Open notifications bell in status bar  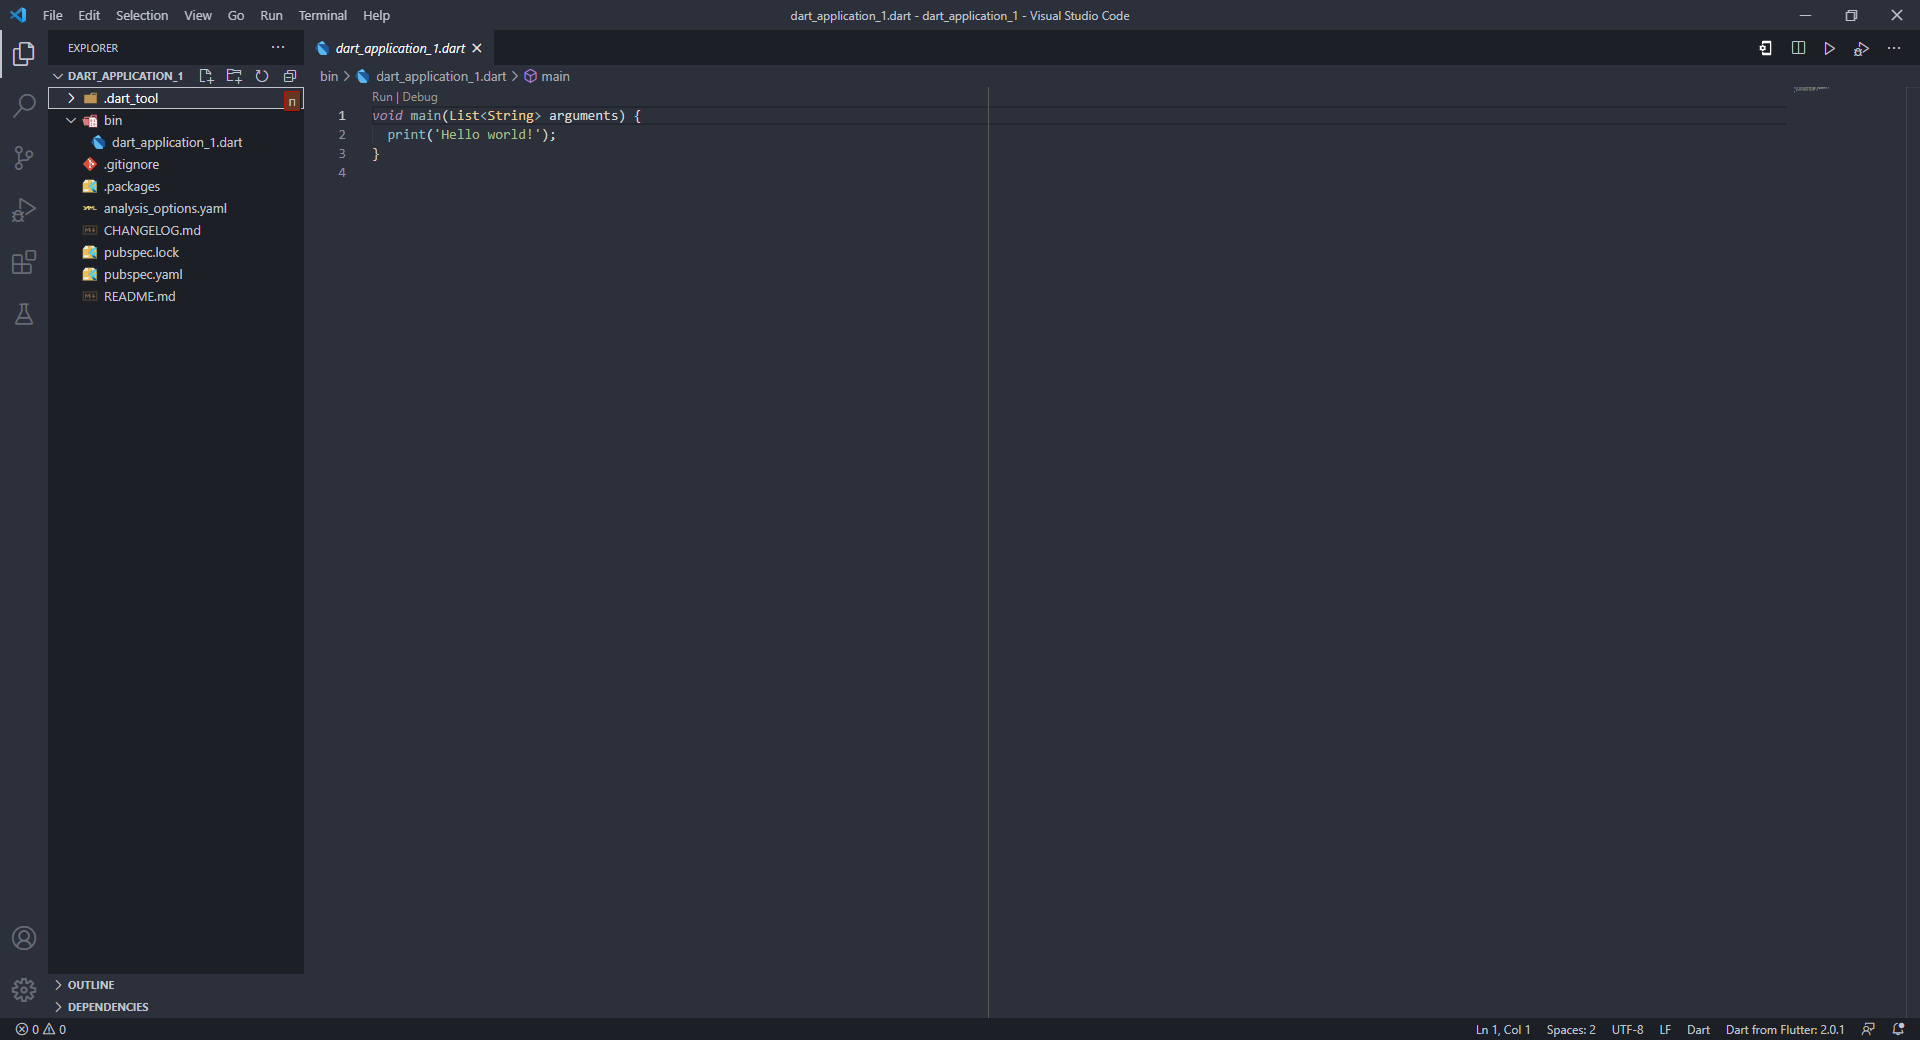[1898, 1029]
